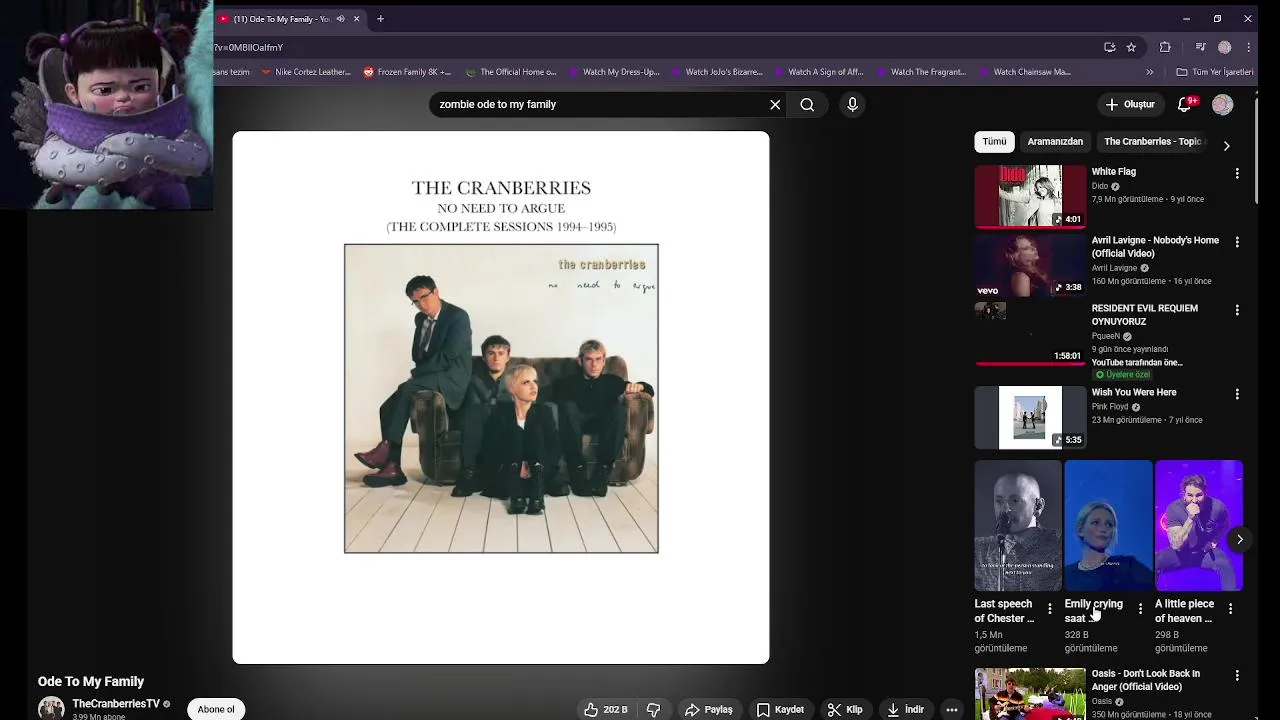The image size is (1280, 720).
Task: Open Frozen Family 8K bookmark
Action: click(407, 72)
